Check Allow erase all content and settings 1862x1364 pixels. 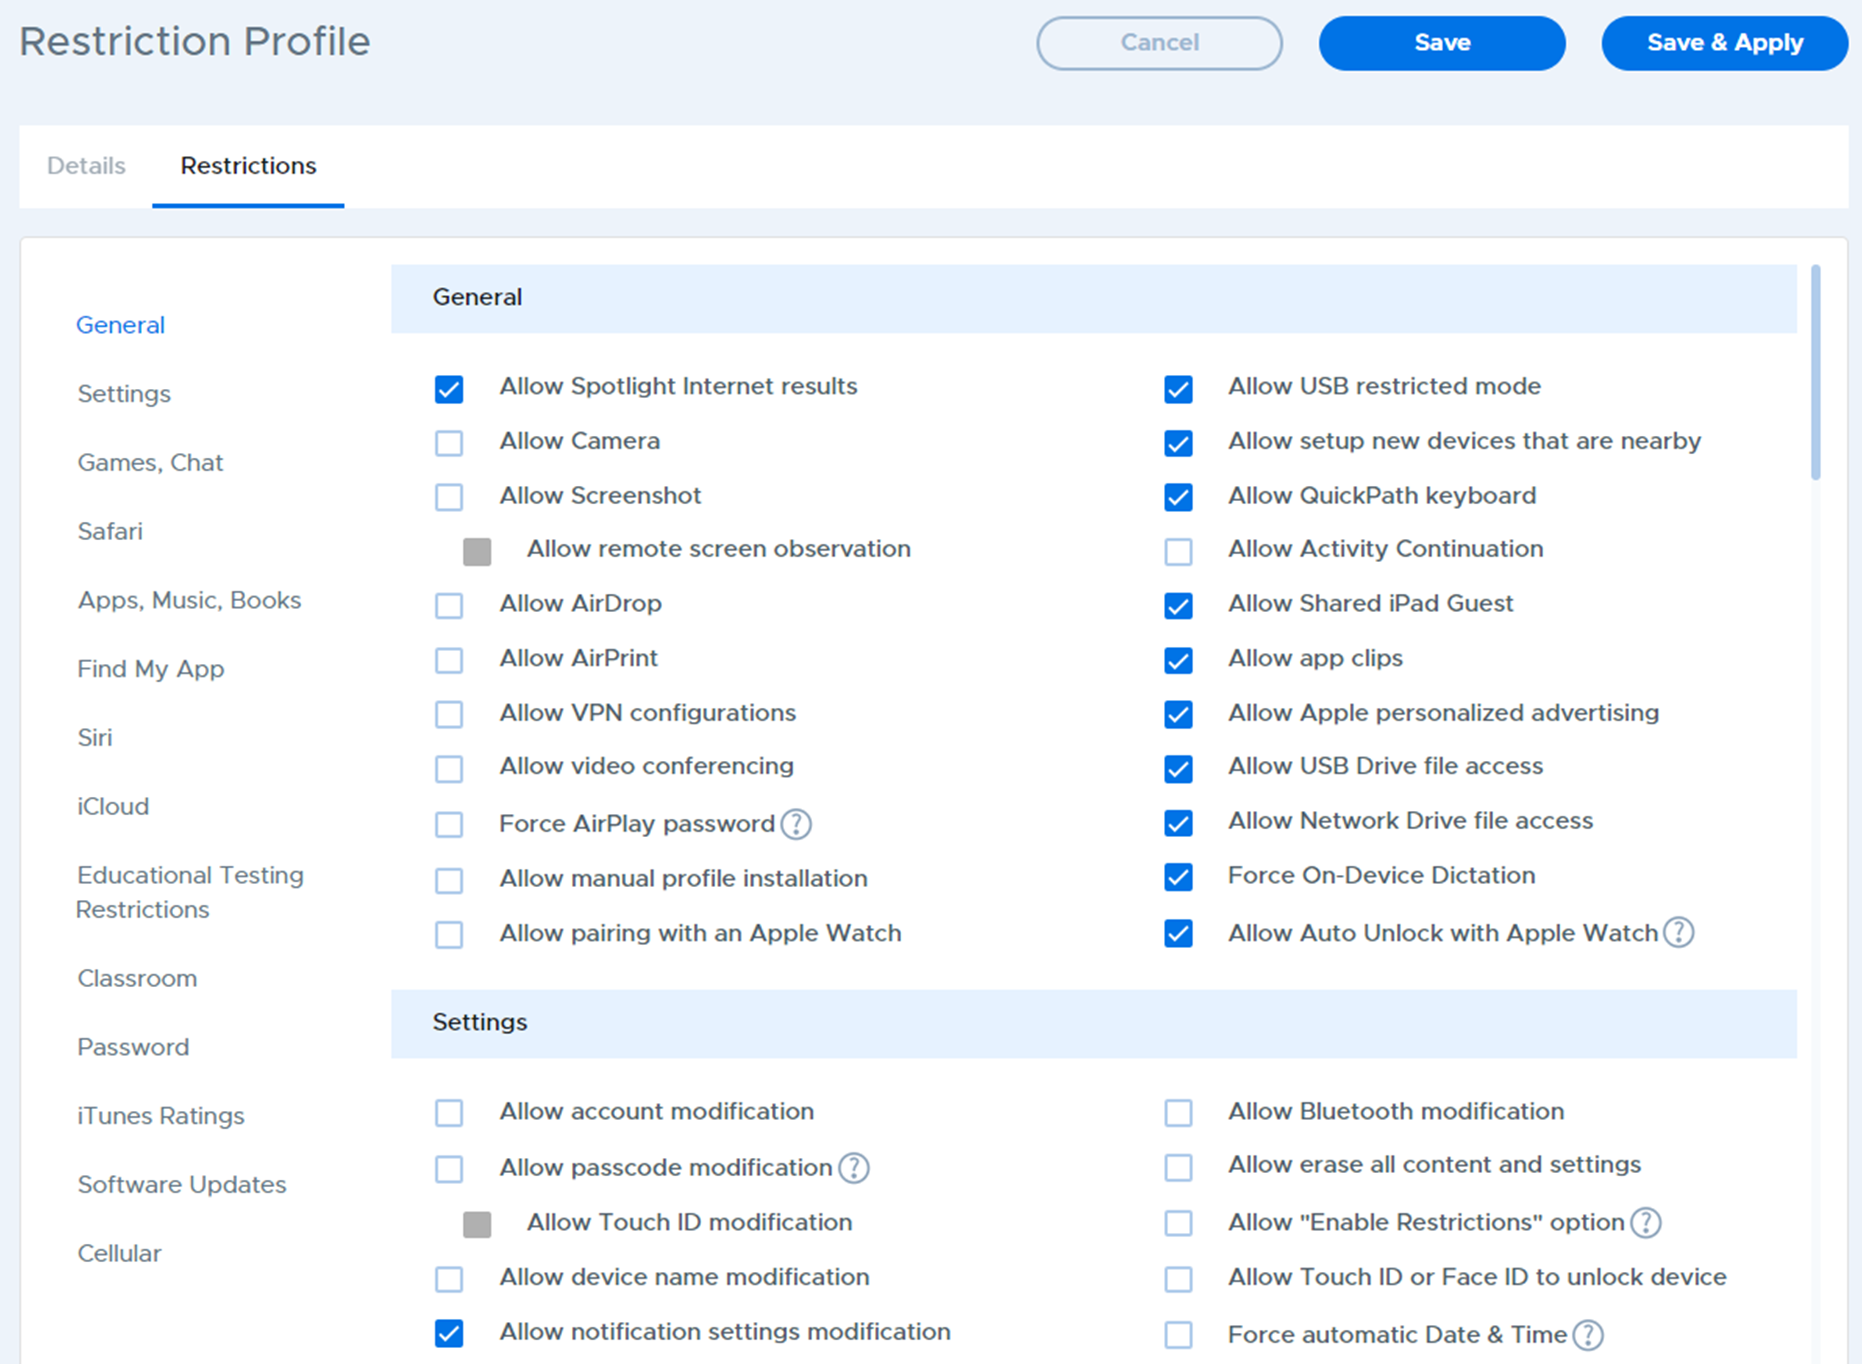point(1178,1167)
